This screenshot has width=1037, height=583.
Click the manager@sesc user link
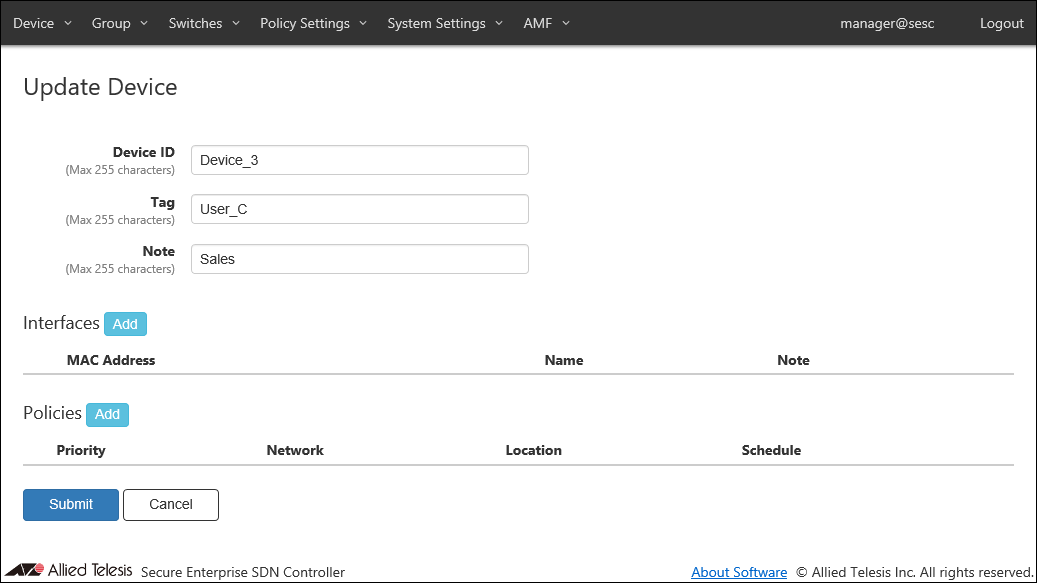click(x=887, y=23)
